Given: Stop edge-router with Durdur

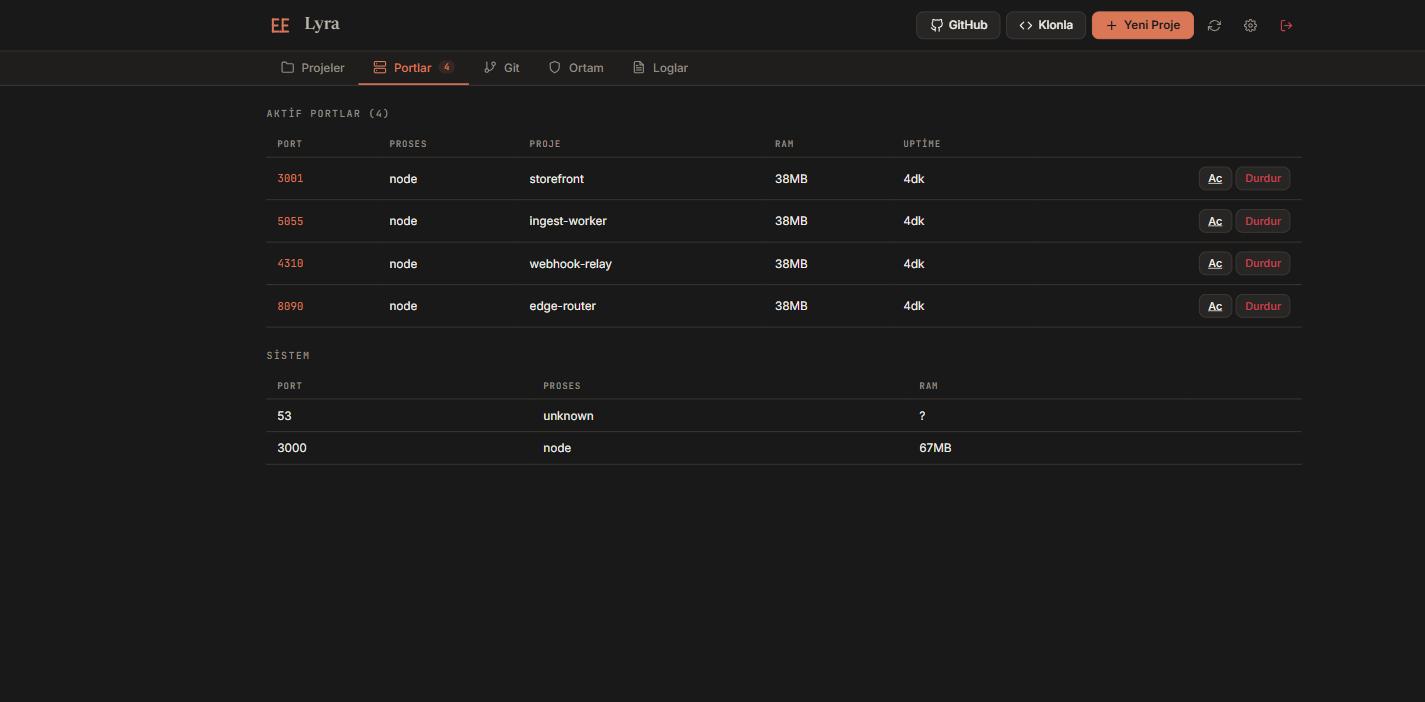Looking at the screenshot, I should (1263, 306).
